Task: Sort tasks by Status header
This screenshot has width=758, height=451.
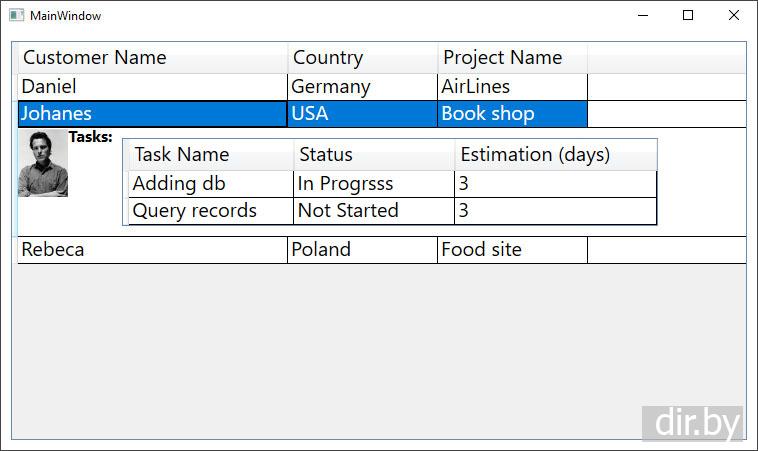Action: 326,155
